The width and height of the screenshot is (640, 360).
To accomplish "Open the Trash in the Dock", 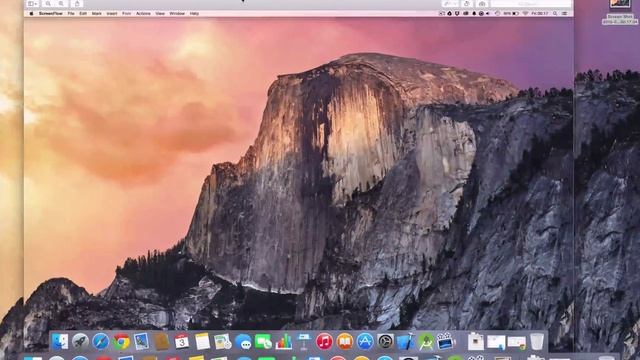I will 537,341.
